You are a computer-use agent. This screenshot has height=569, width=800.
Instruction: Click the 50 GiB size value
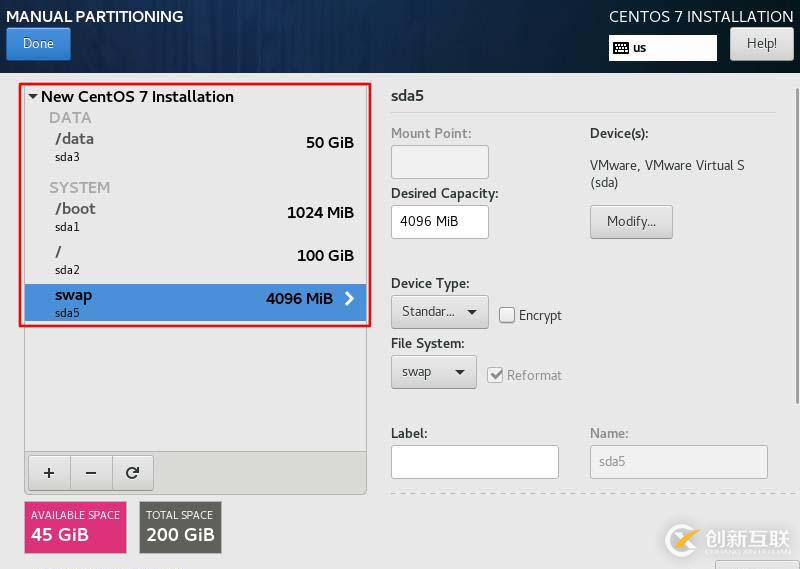(330, 142)
